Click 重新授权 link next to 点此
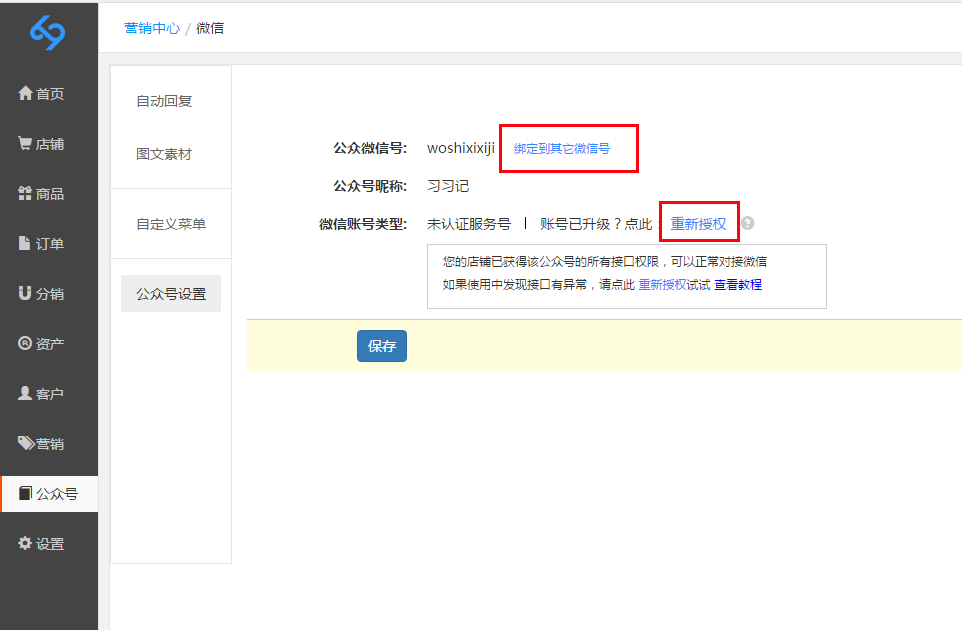This screenshot has width=962, height=630. pos(698,224)
